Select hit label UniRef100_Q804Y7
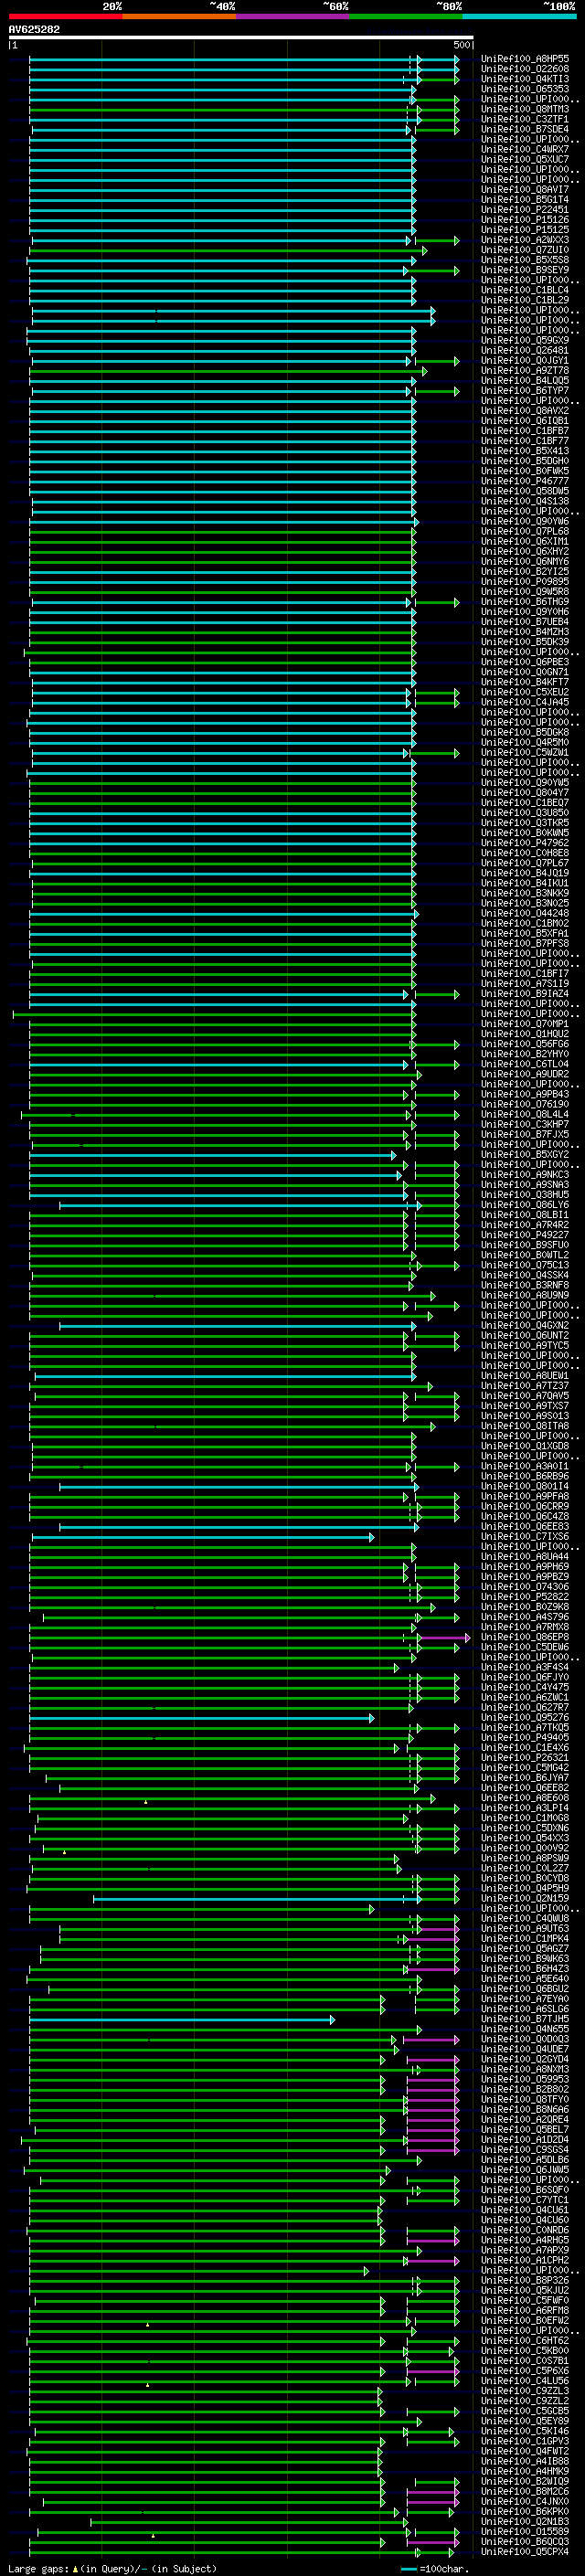585x2576 pixels. [525, 792]
